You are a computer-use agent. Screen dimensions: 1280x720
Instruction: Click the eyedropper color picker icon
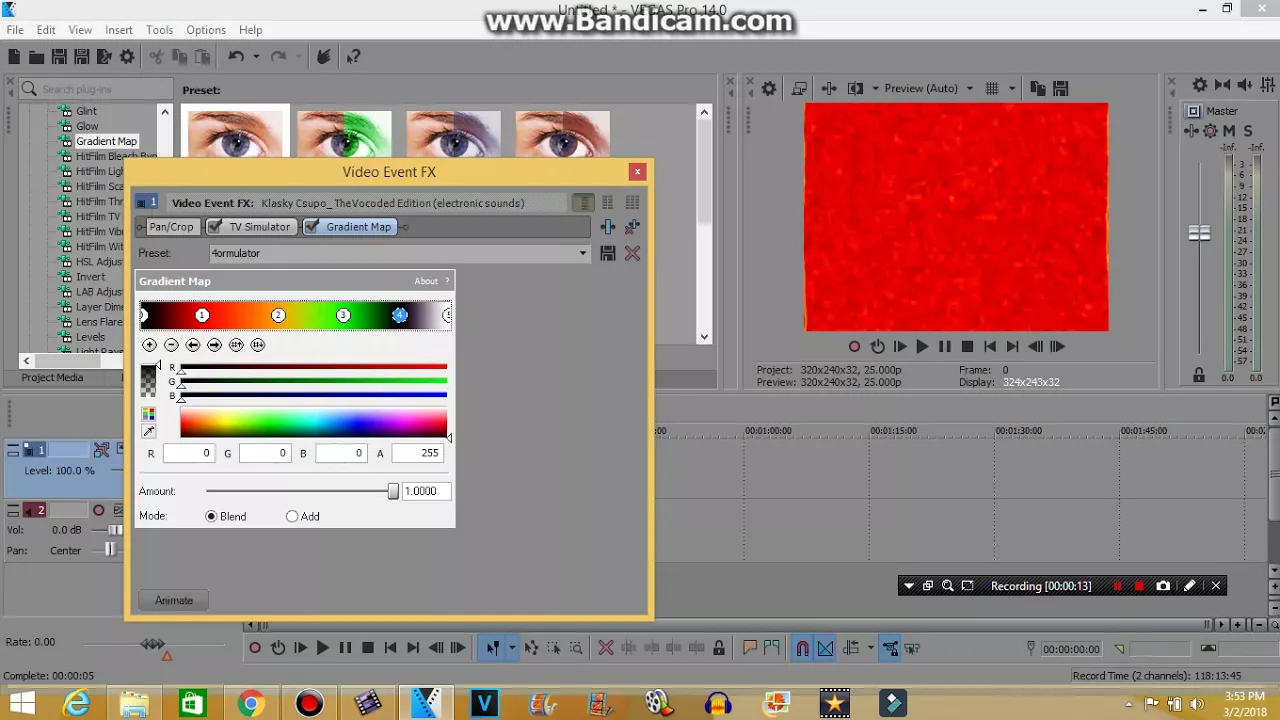(149, 431)
